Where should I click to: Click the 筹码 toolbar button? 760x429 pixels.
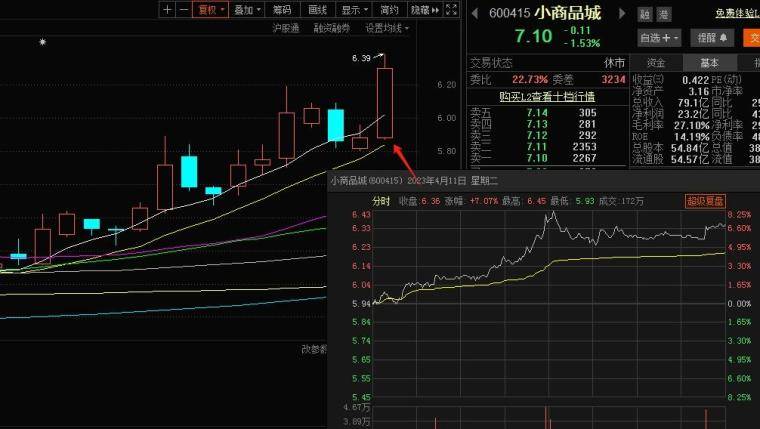click(x=282, y=10)
